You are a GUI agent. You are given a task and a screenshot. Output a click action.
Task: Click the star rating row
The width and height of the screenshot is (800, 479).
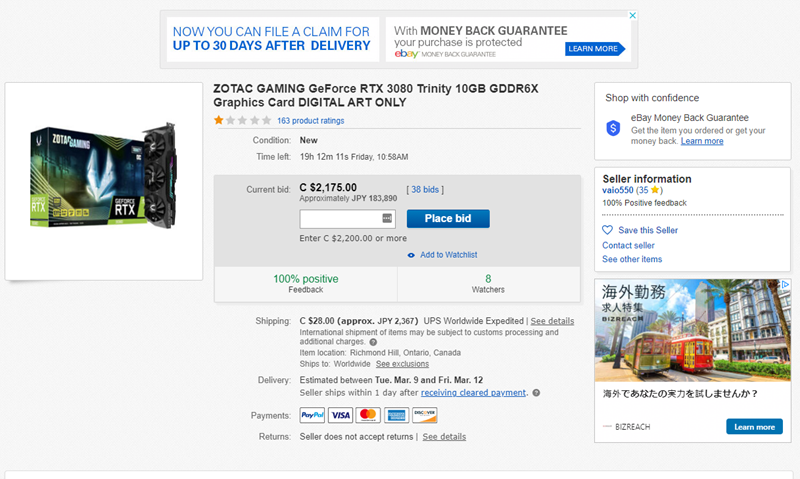tap(242, 120)
